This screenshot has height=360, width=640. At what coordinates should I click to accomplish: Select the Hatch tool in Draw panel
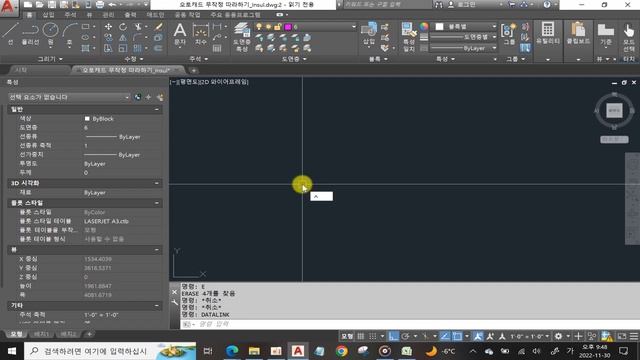click(85, 48)
